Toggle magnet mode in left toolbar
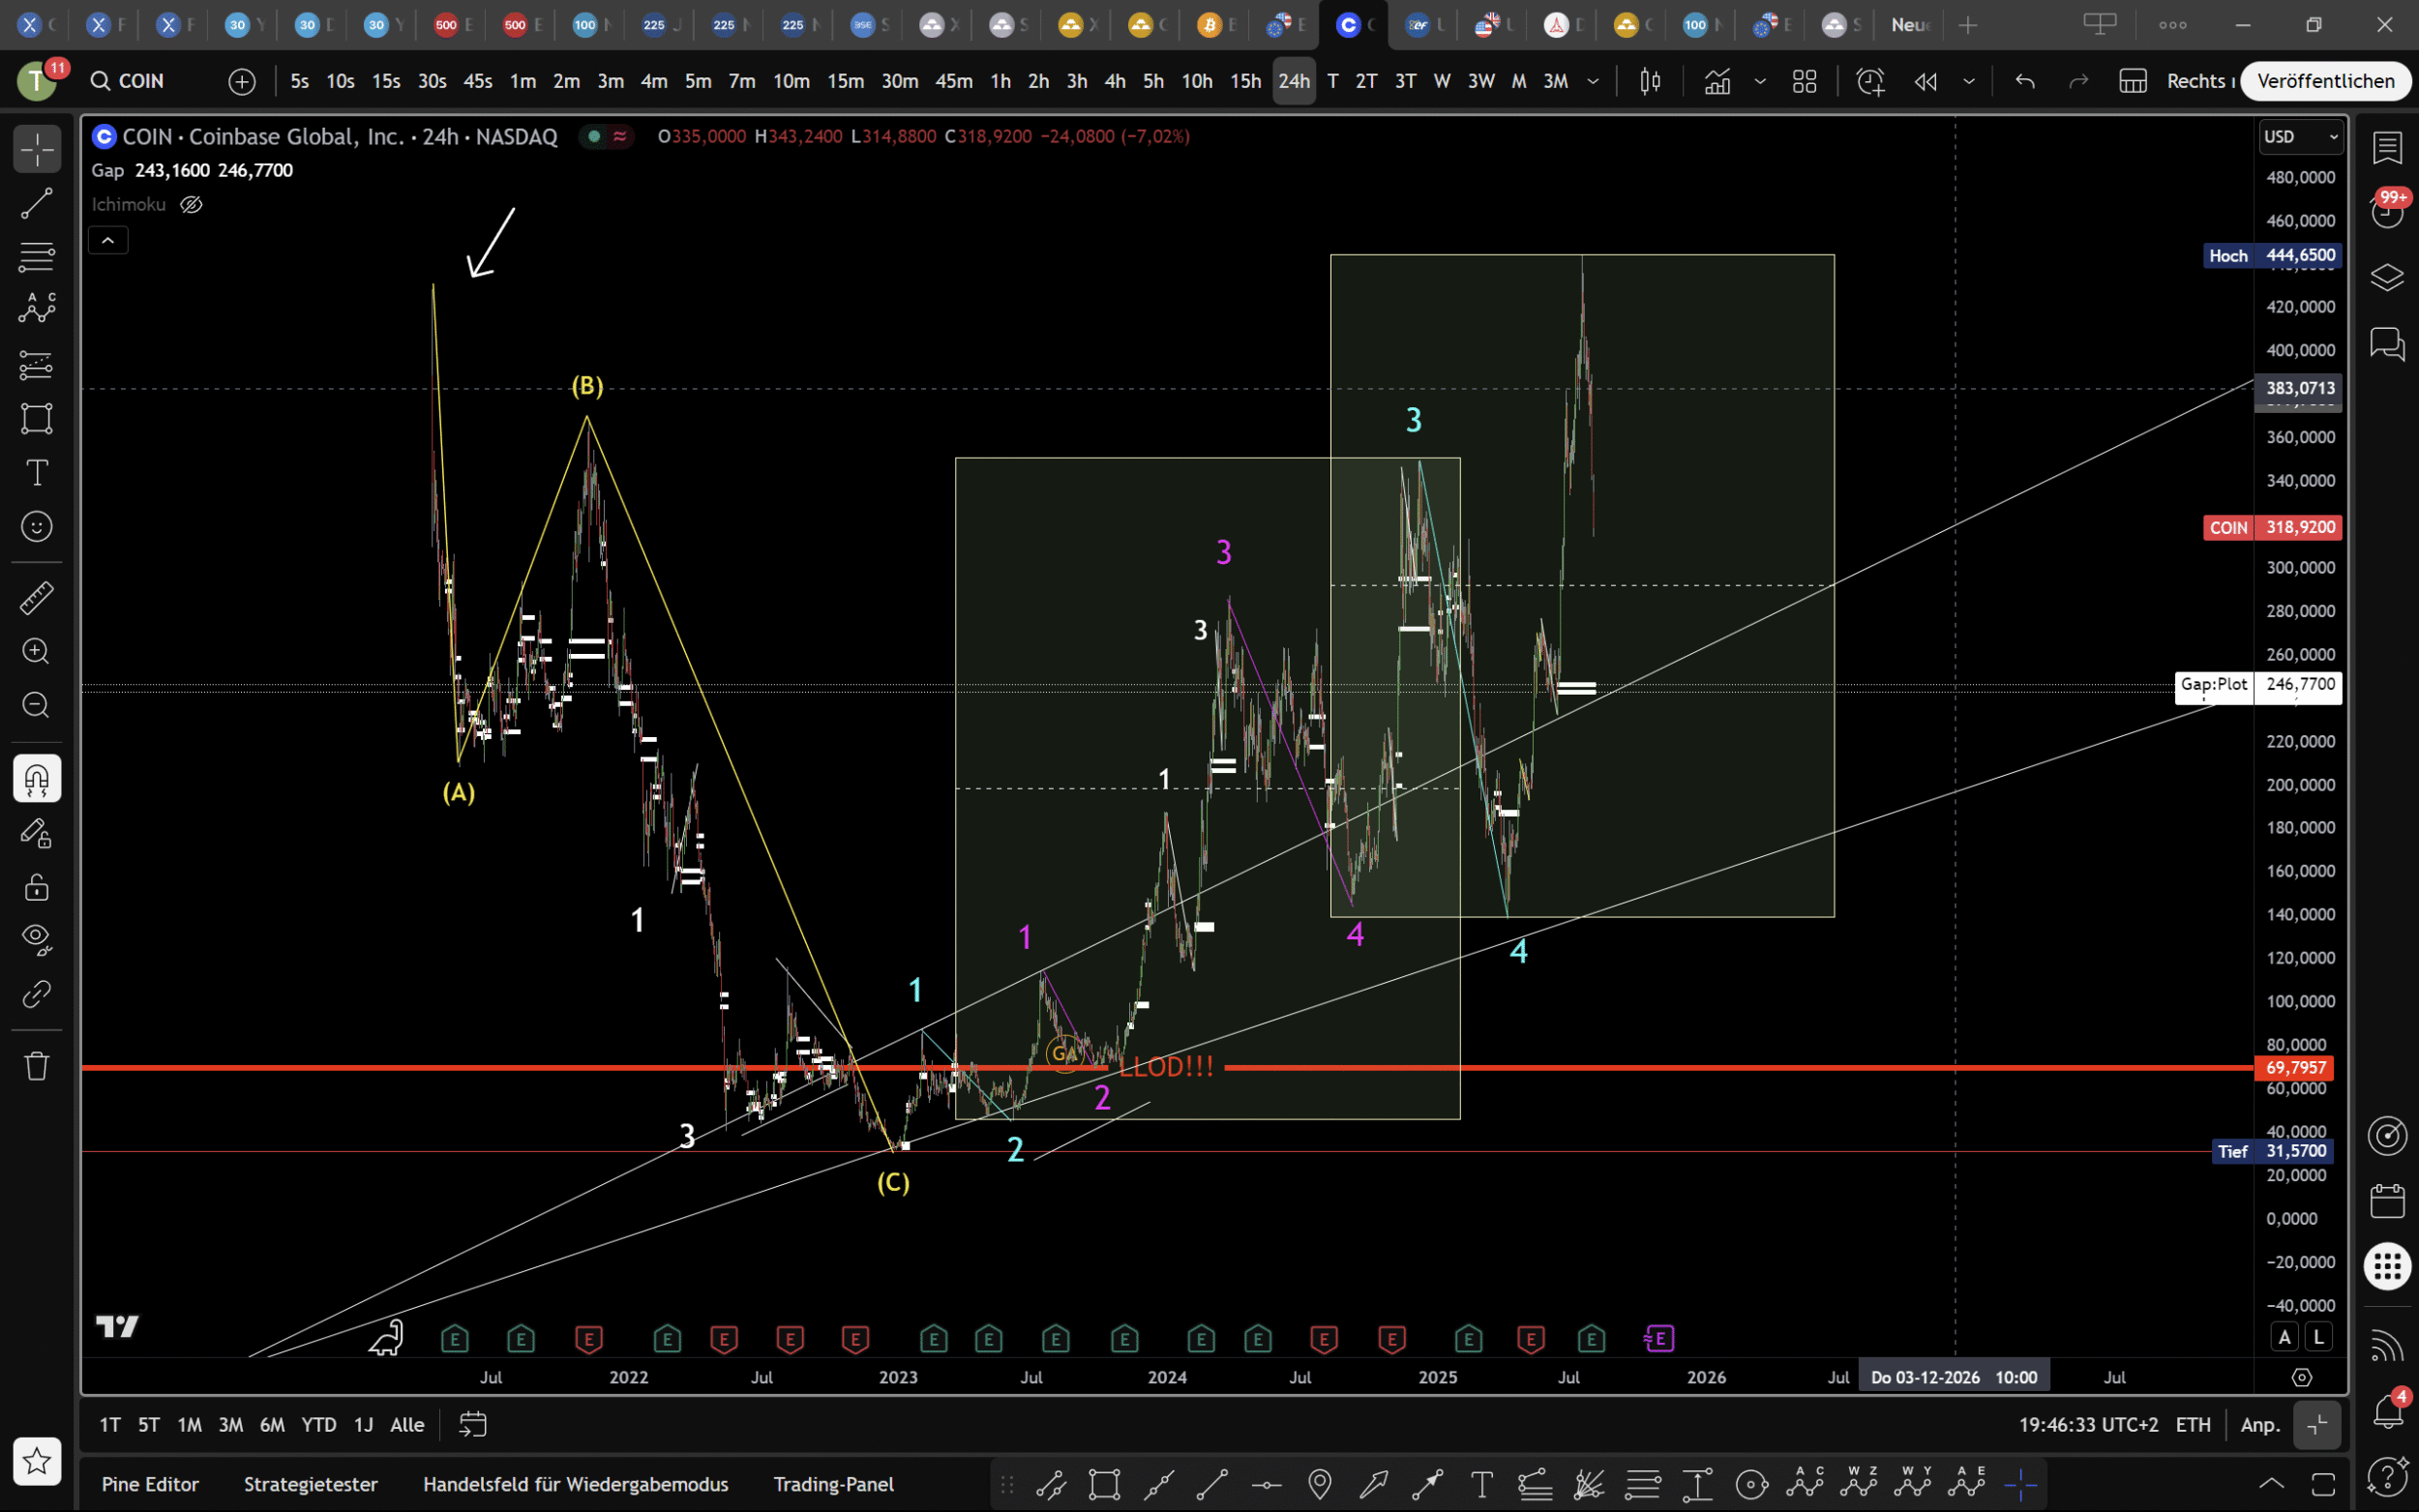Image resolution: width=2419 pixels, height=1512 pixels. [x=37, y=778]
